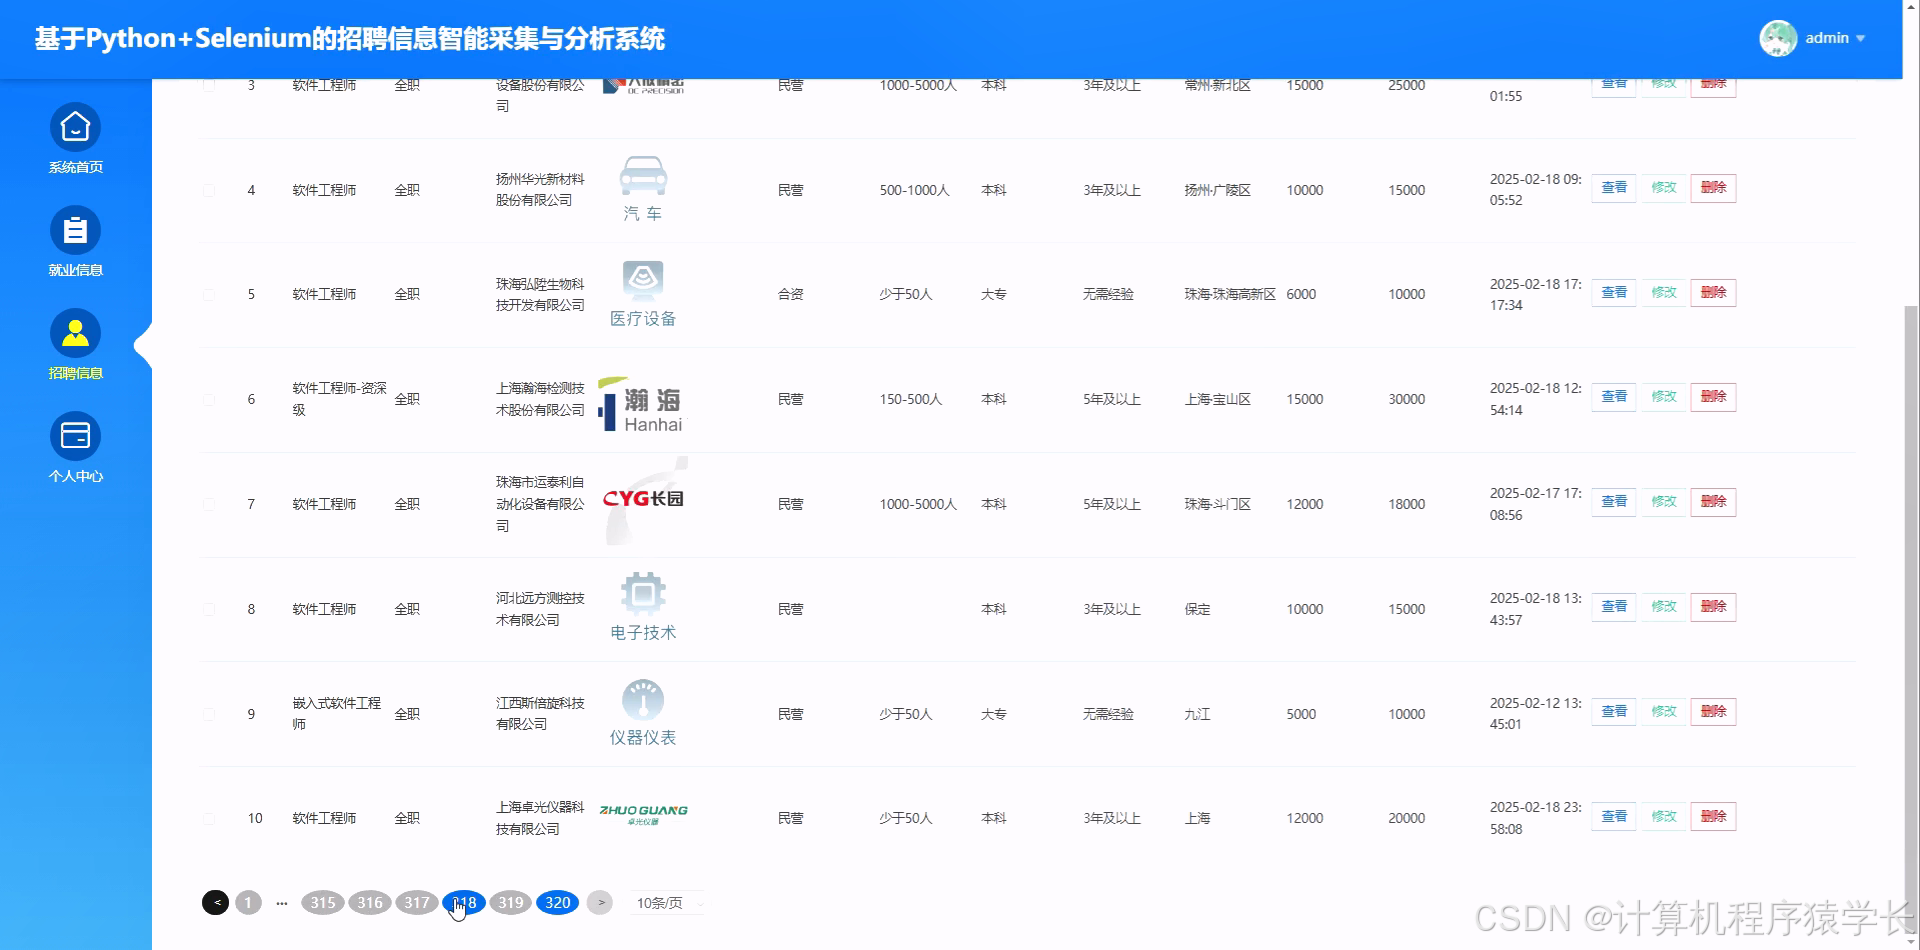Click 删除 on the 江西斯倍旋 row

pos(1713,711)
